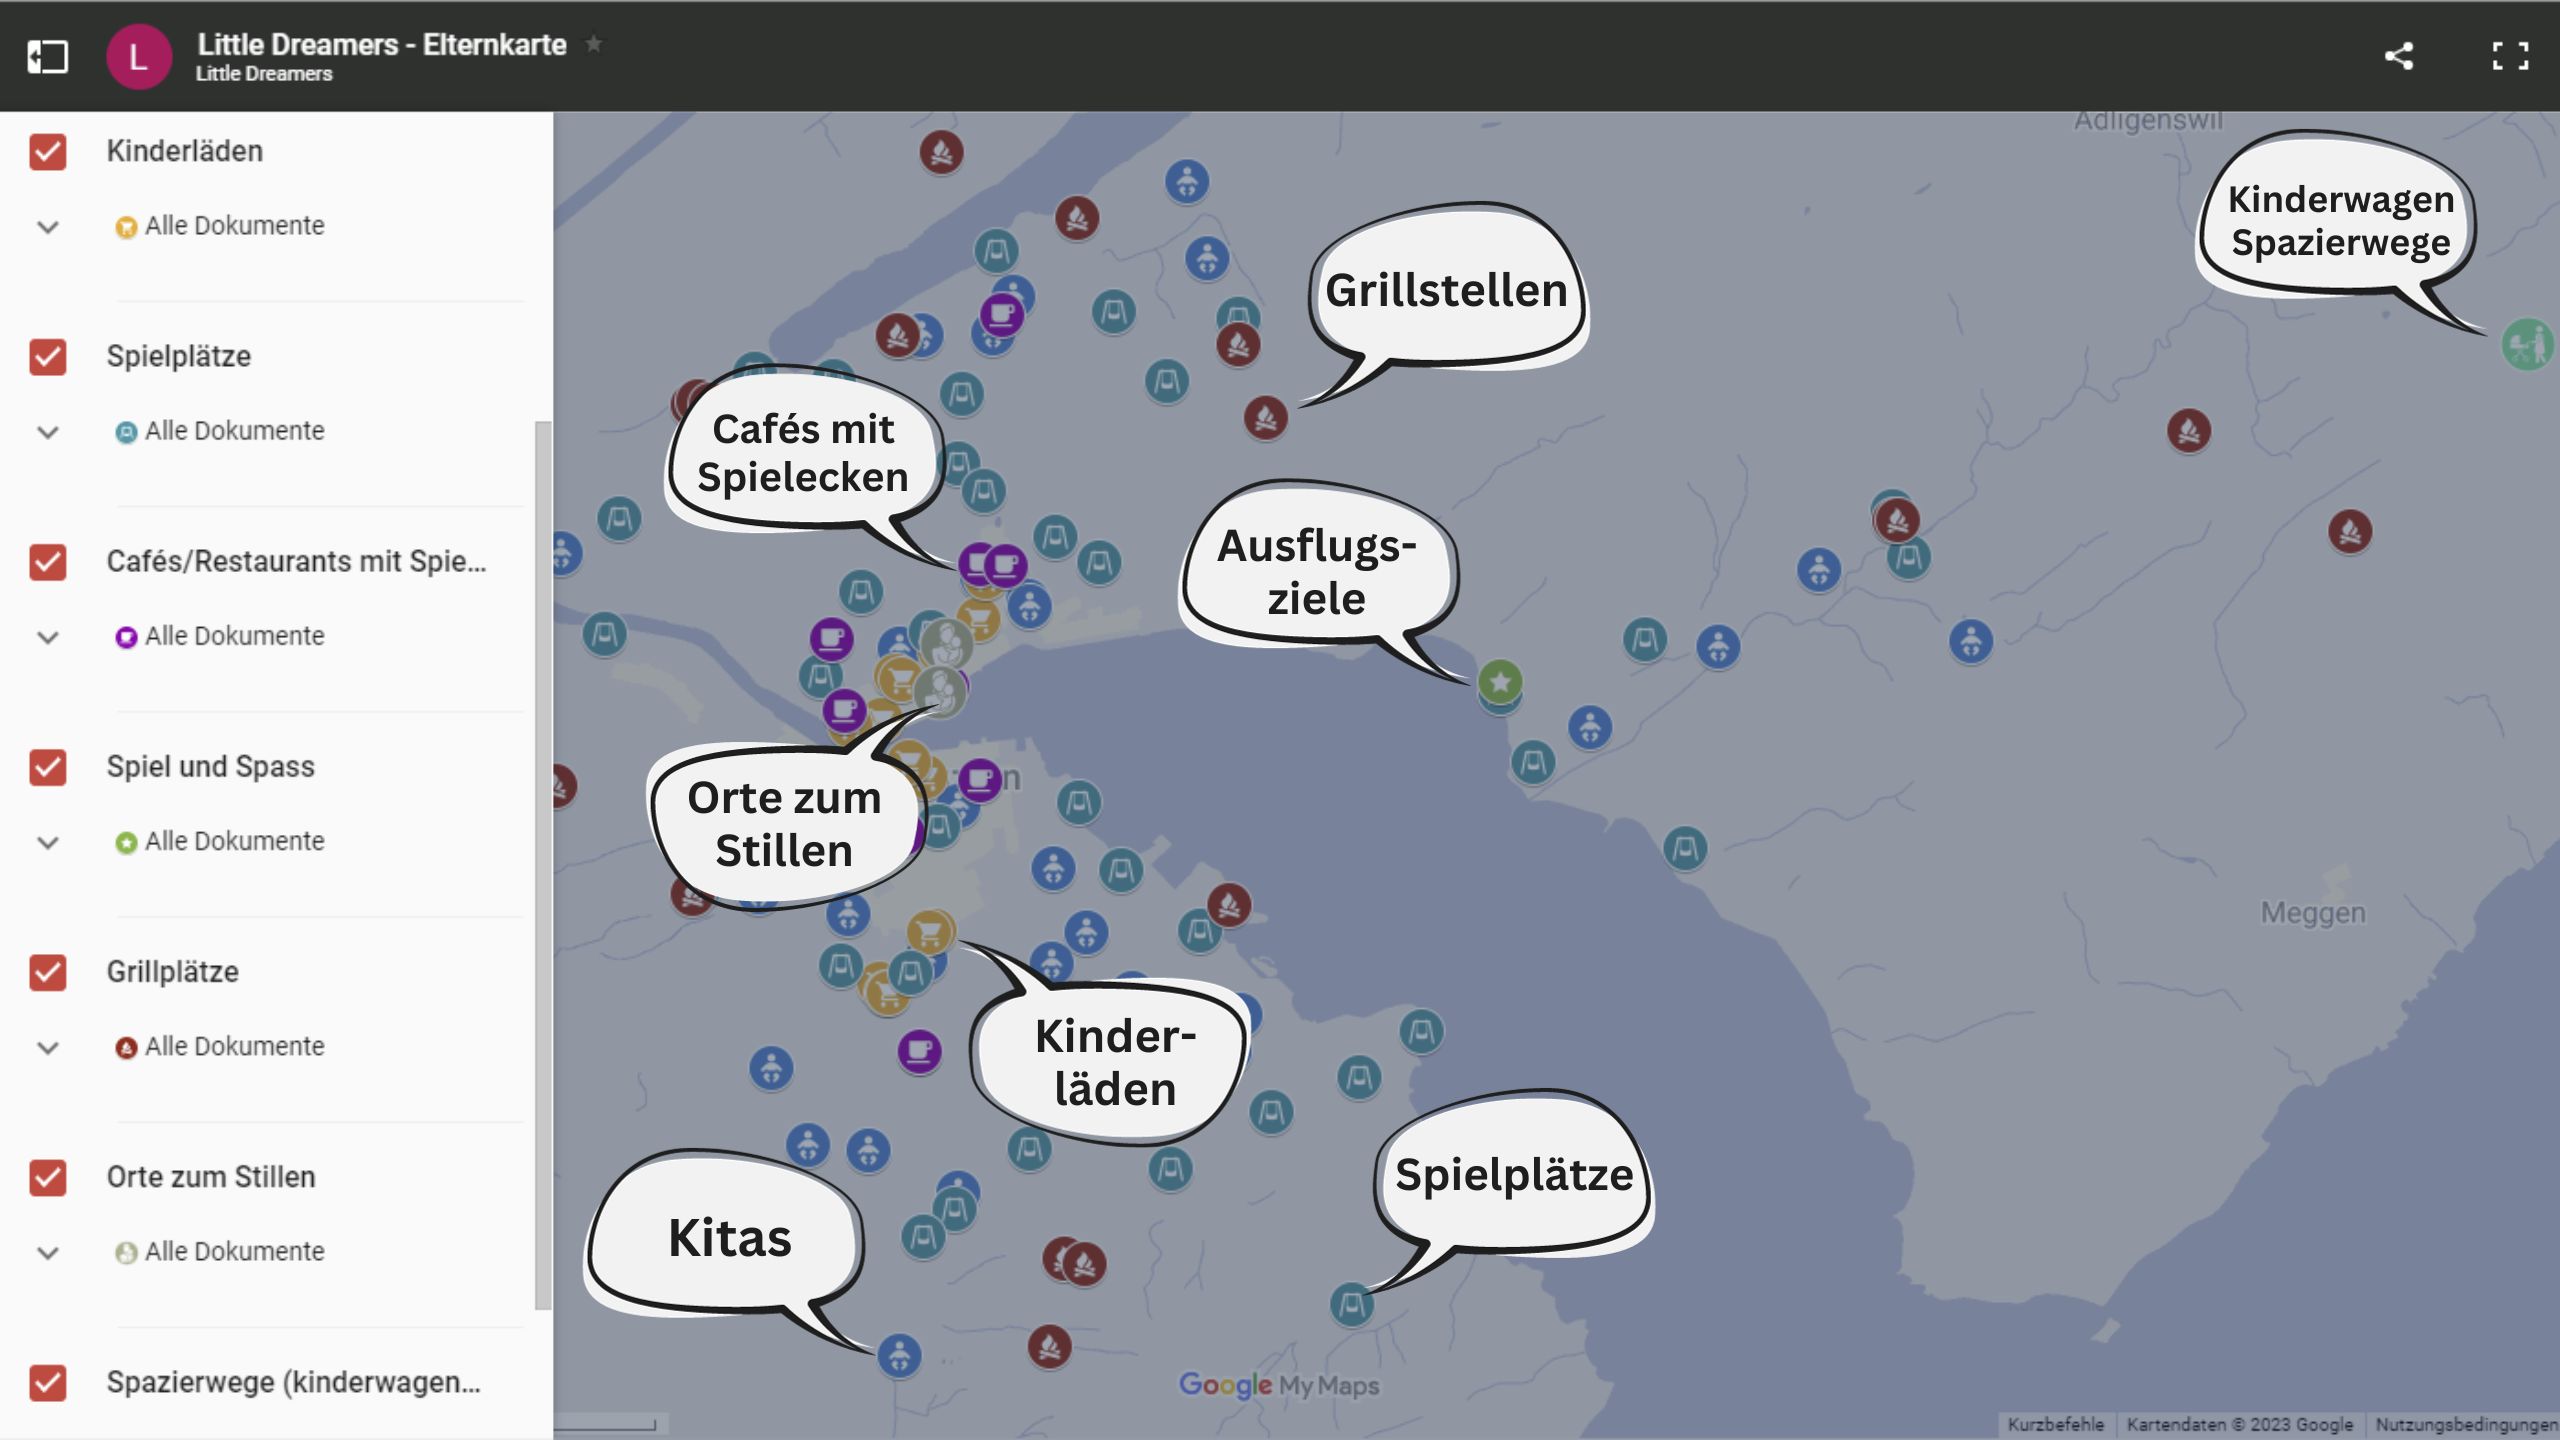Collapse the map legend sidebar icon

(47, 56)
